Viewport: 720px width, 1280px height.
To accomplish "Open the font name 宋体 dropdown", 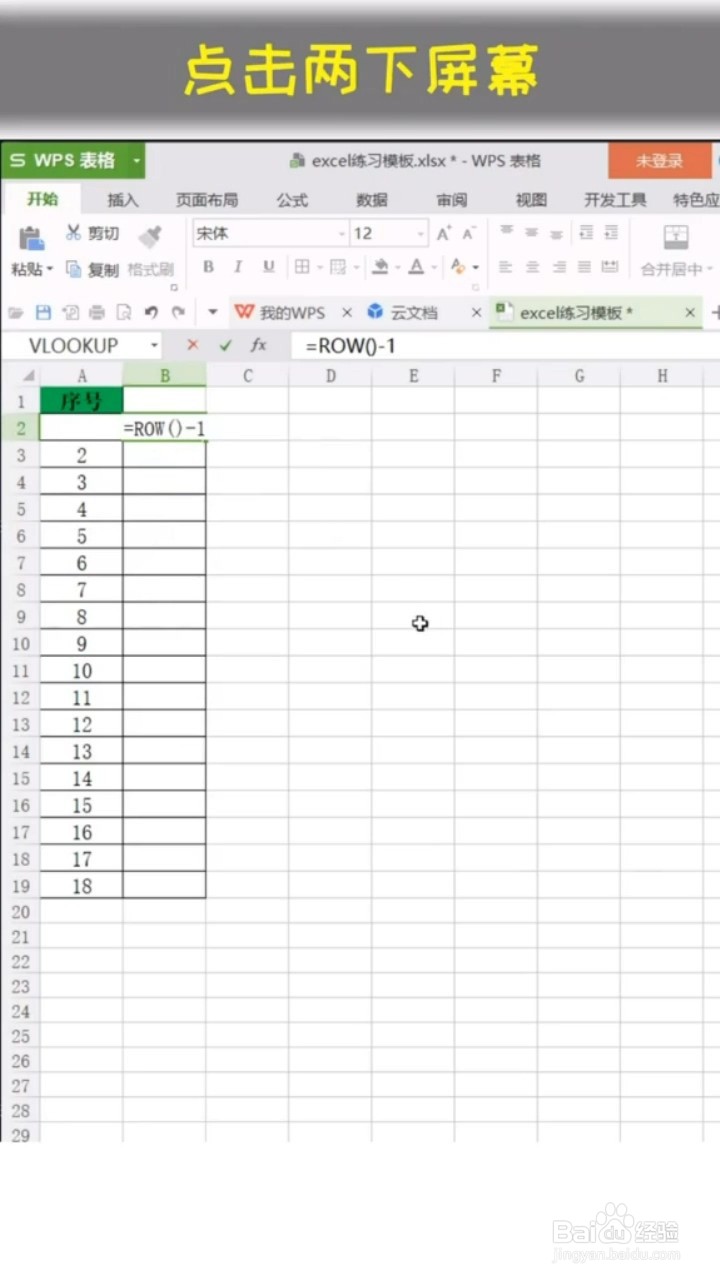I will pos(341,233).
